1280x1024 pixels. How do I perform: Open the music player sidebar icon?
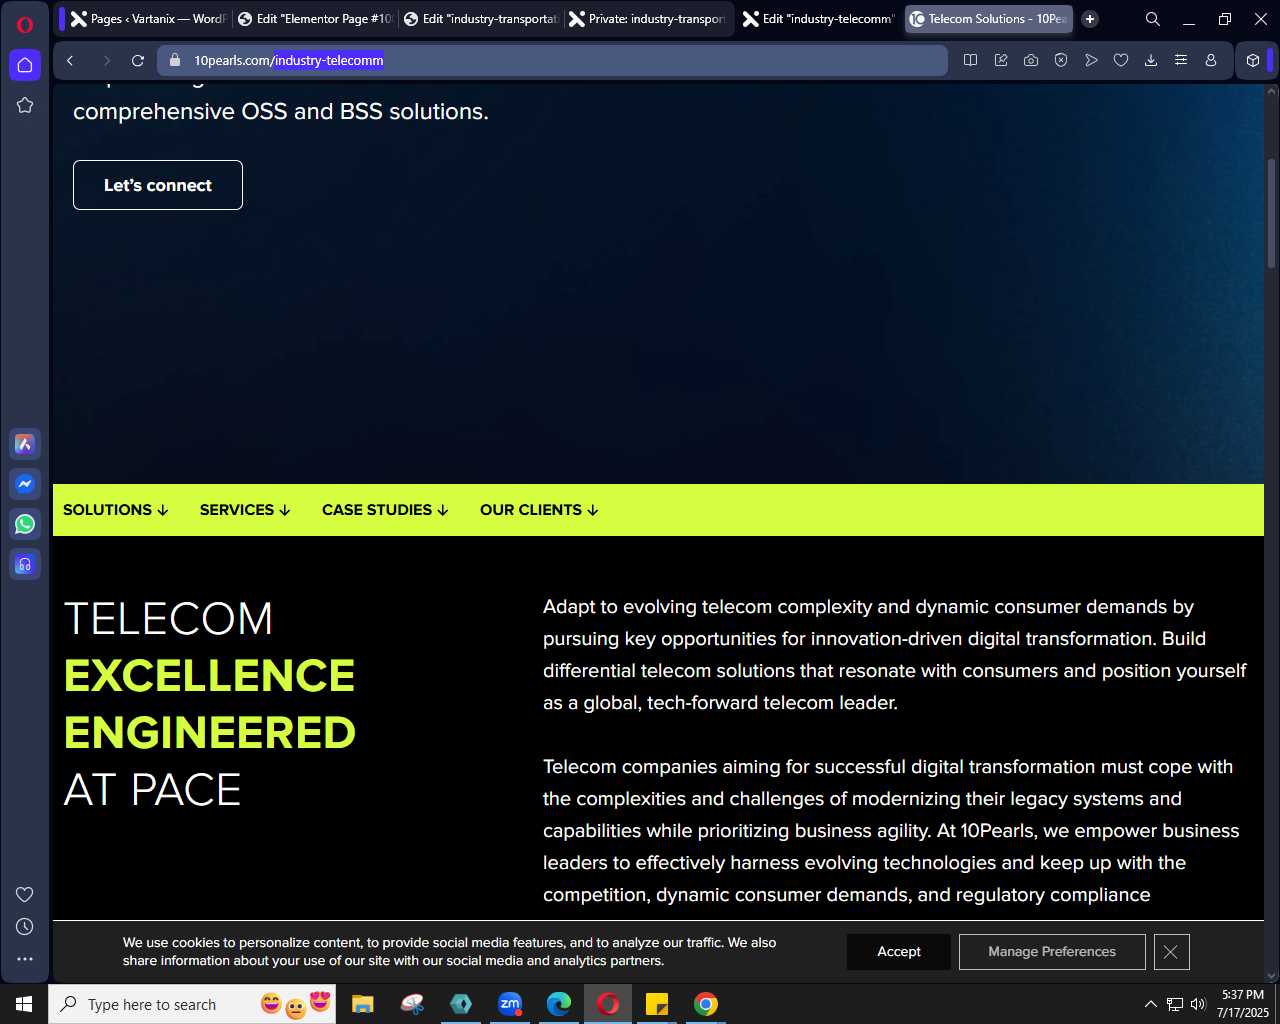(x=25, y=564)
